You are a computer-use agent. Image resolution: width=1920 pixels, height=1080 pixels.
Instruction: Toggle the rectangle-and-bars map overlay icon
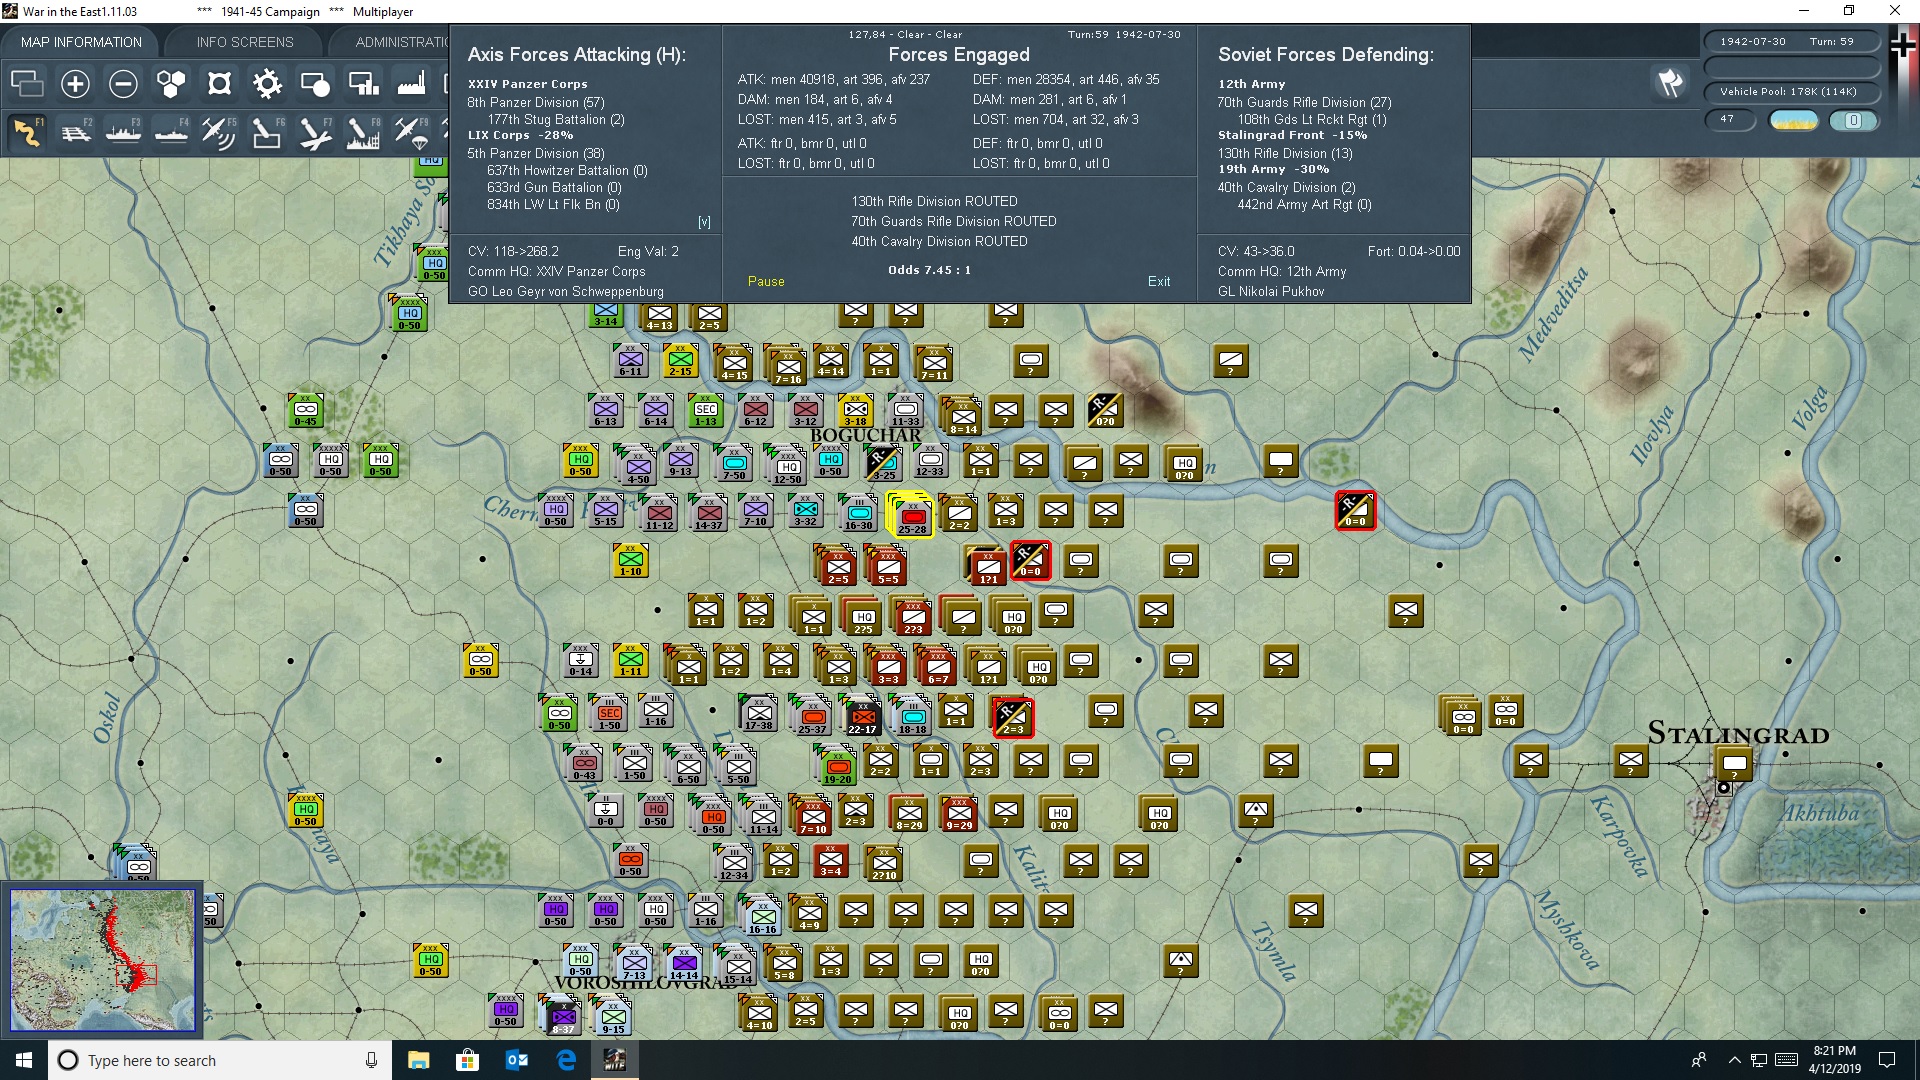click(x=363, y=84)
